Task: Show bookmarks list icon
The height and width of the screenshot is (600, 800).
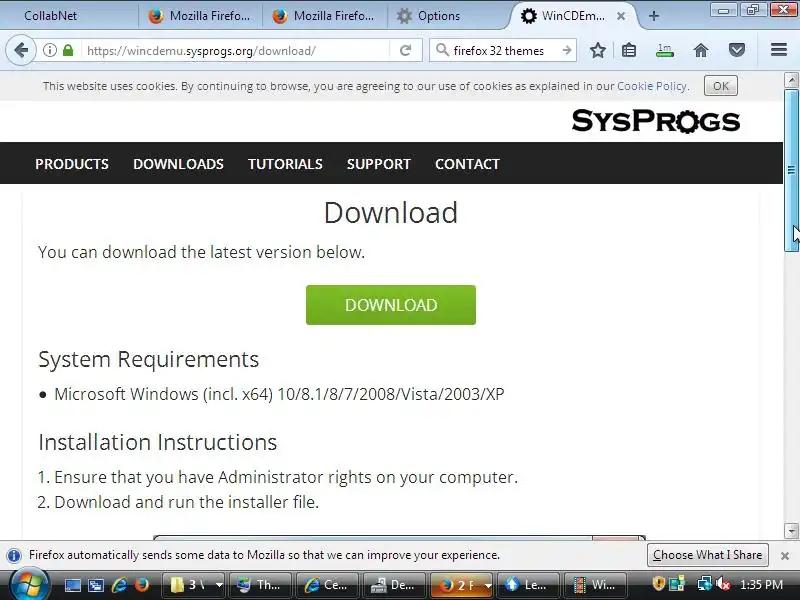Action: click(x=629, y=51)
